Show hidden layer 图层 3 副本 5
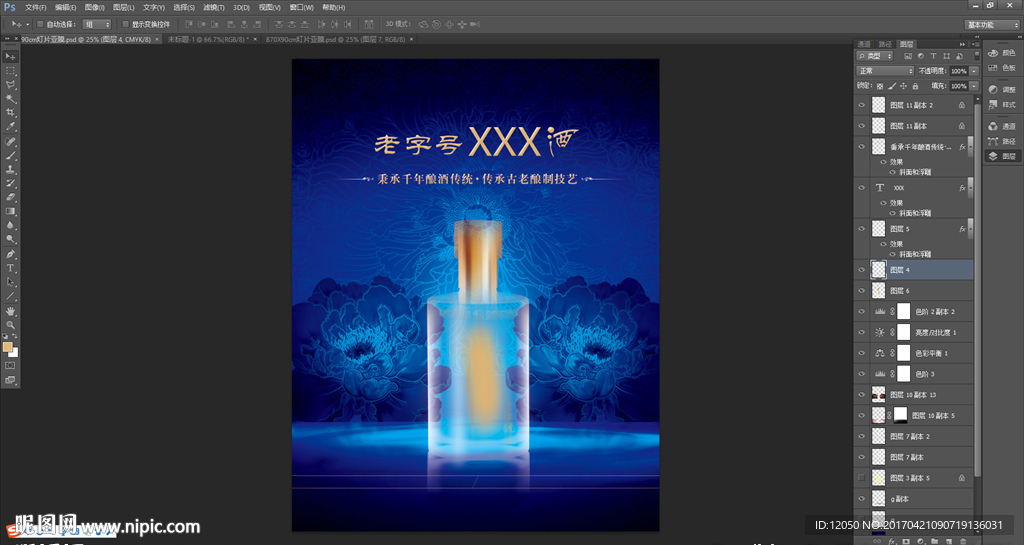 [861, 478]
